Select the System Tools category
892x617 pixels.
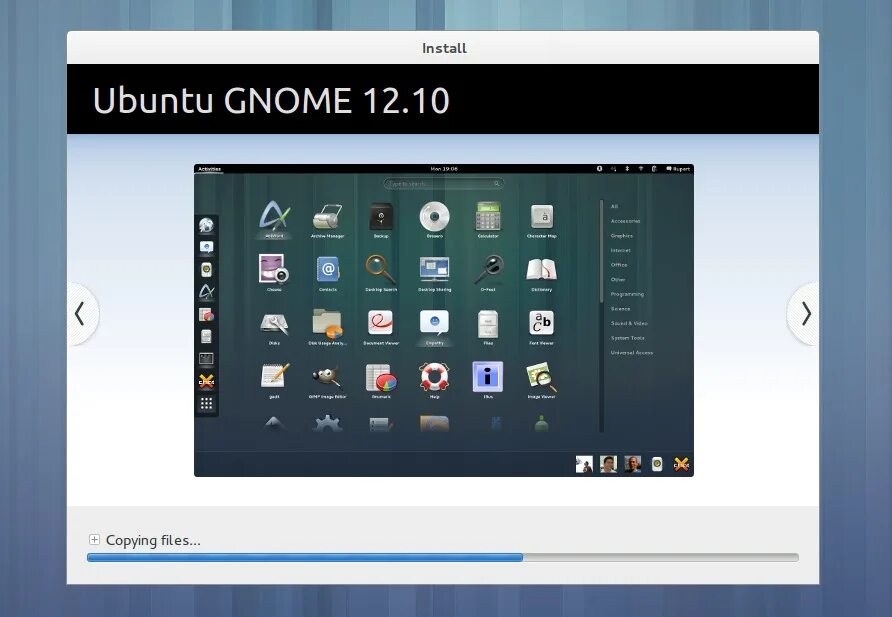[627, 338]
